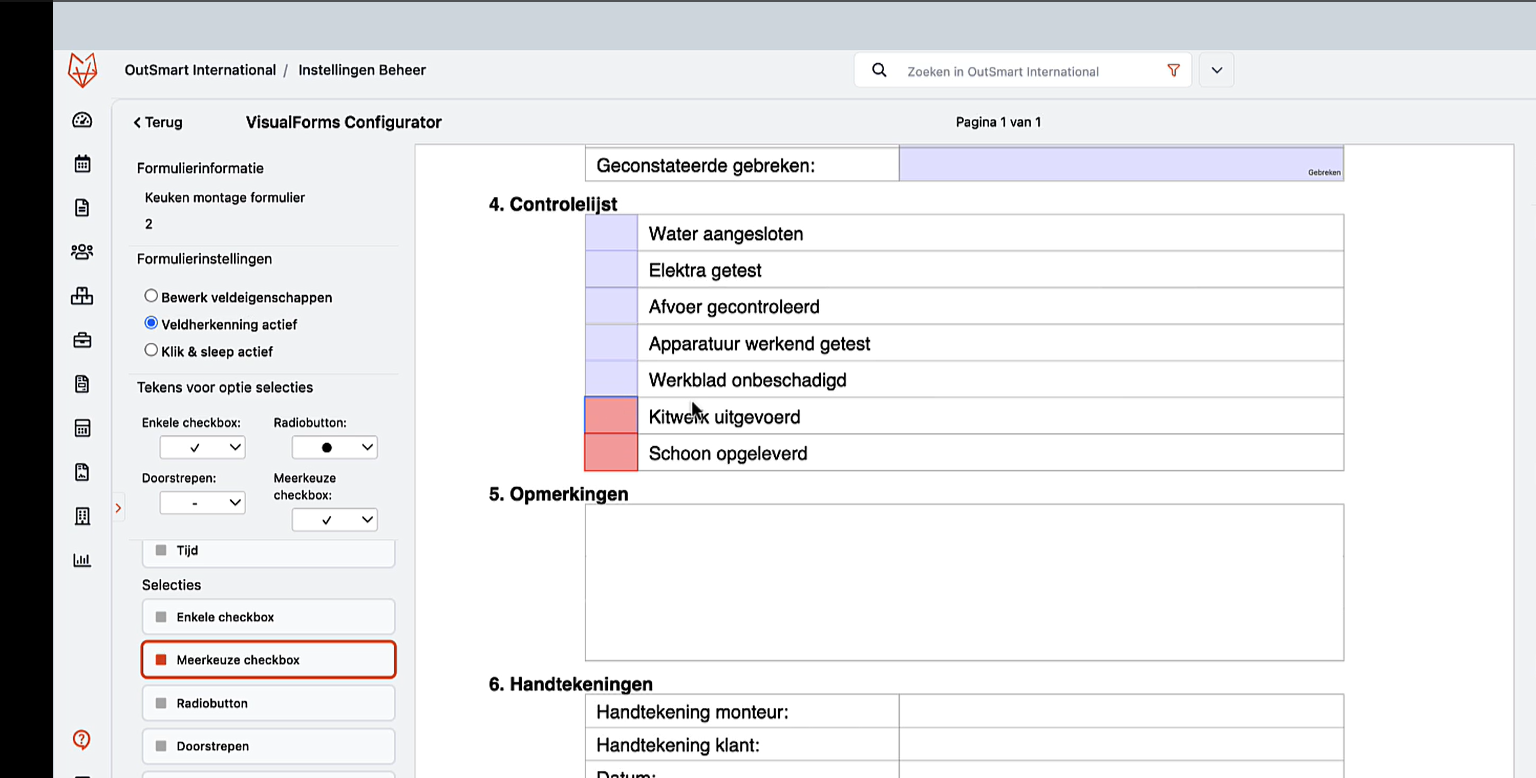The width and height of the screenshot is (1536, 778).
Task: Click the Terug navigation link
Action: pos(157,122)
